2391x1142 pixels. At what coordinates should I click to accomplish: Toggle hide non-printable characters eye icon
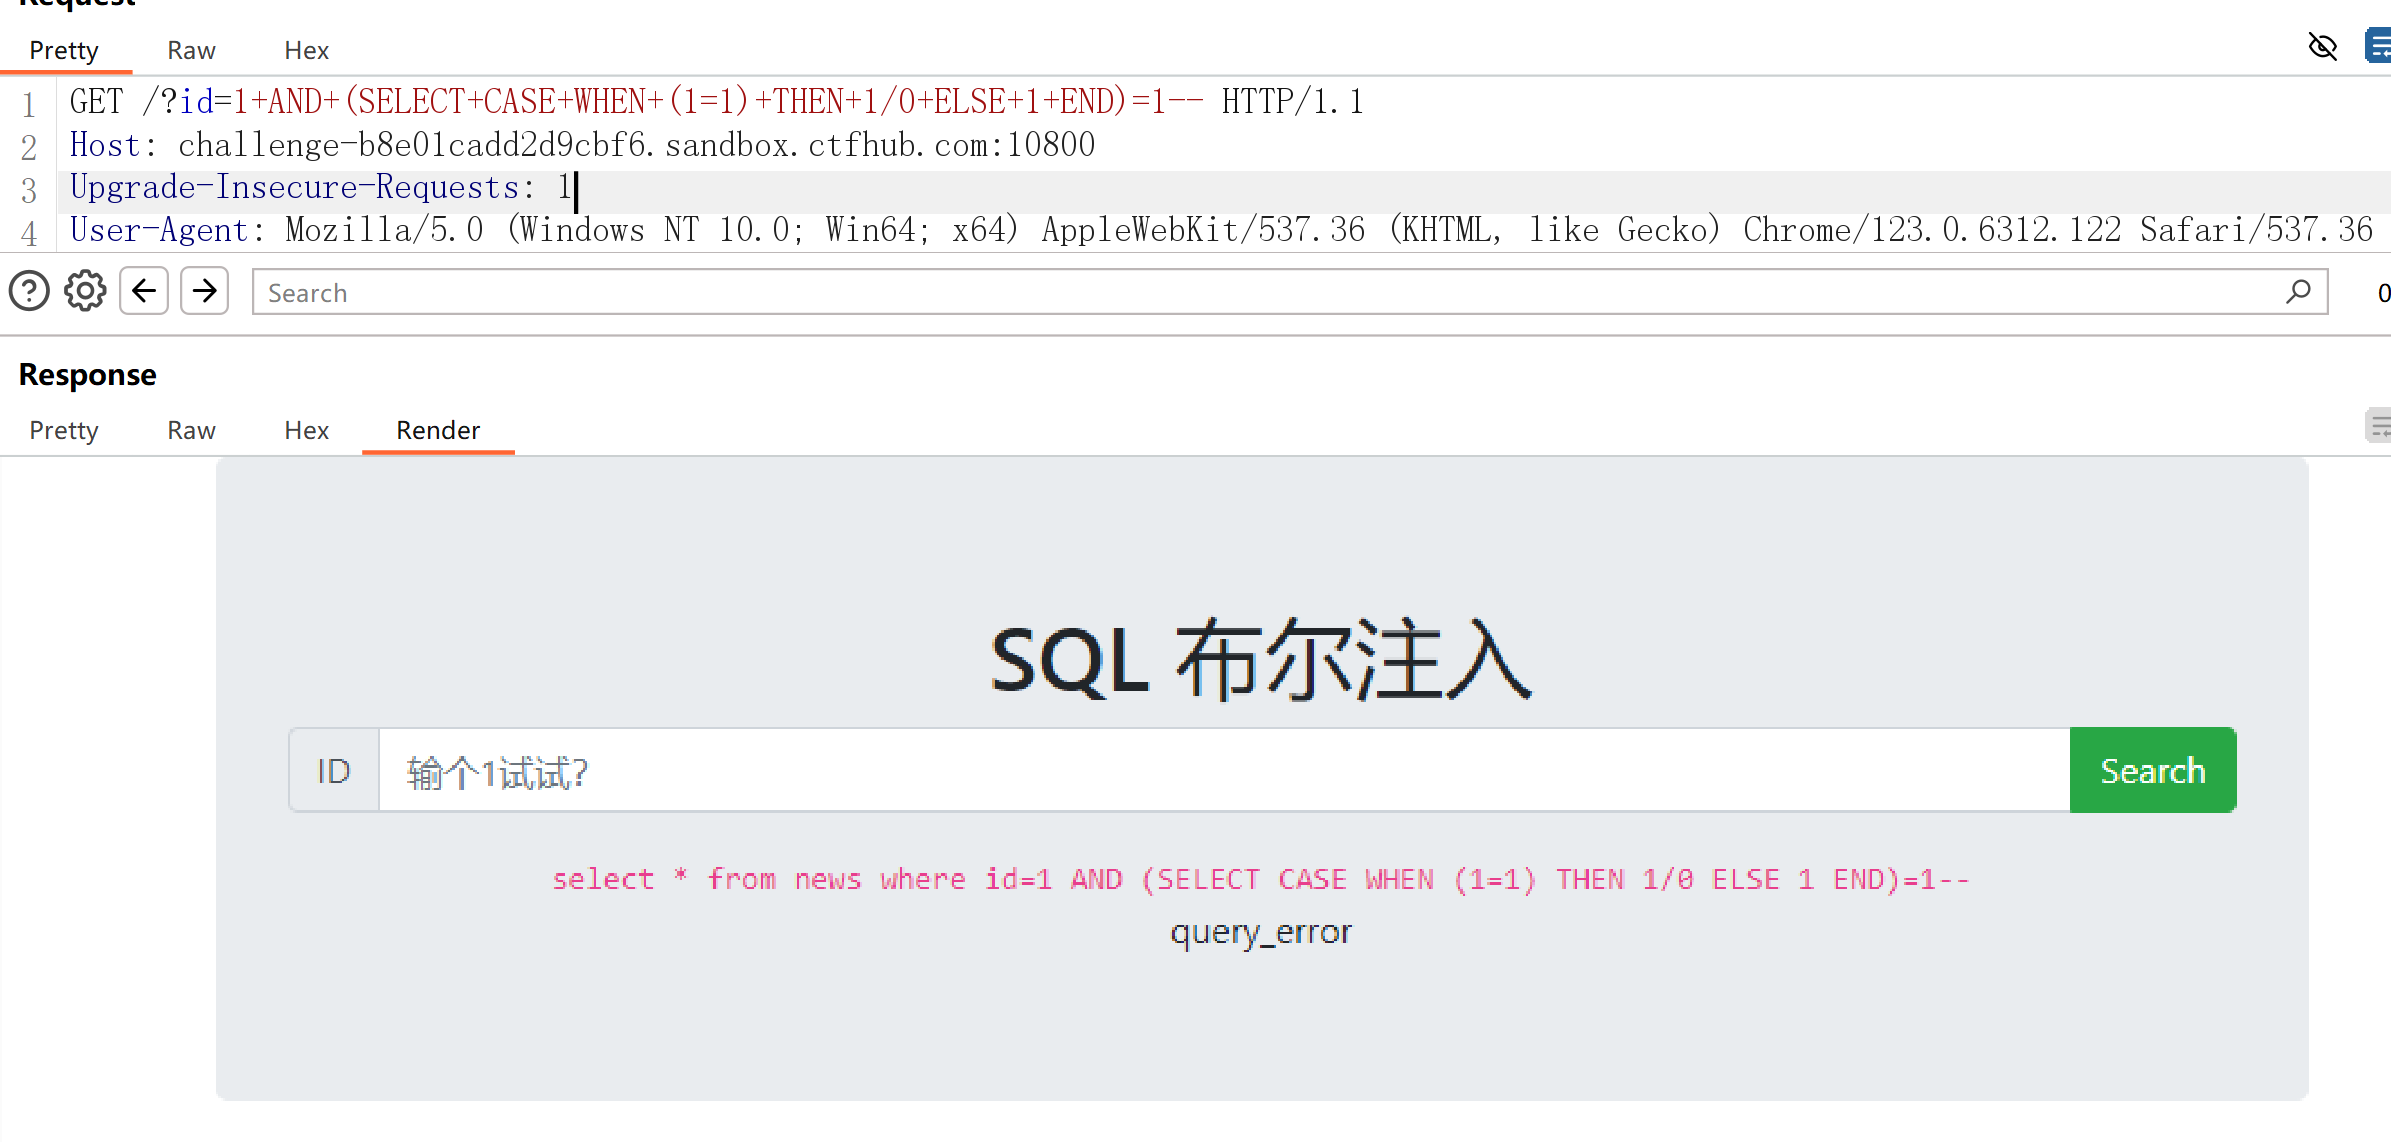click(x=2322, y=47)
